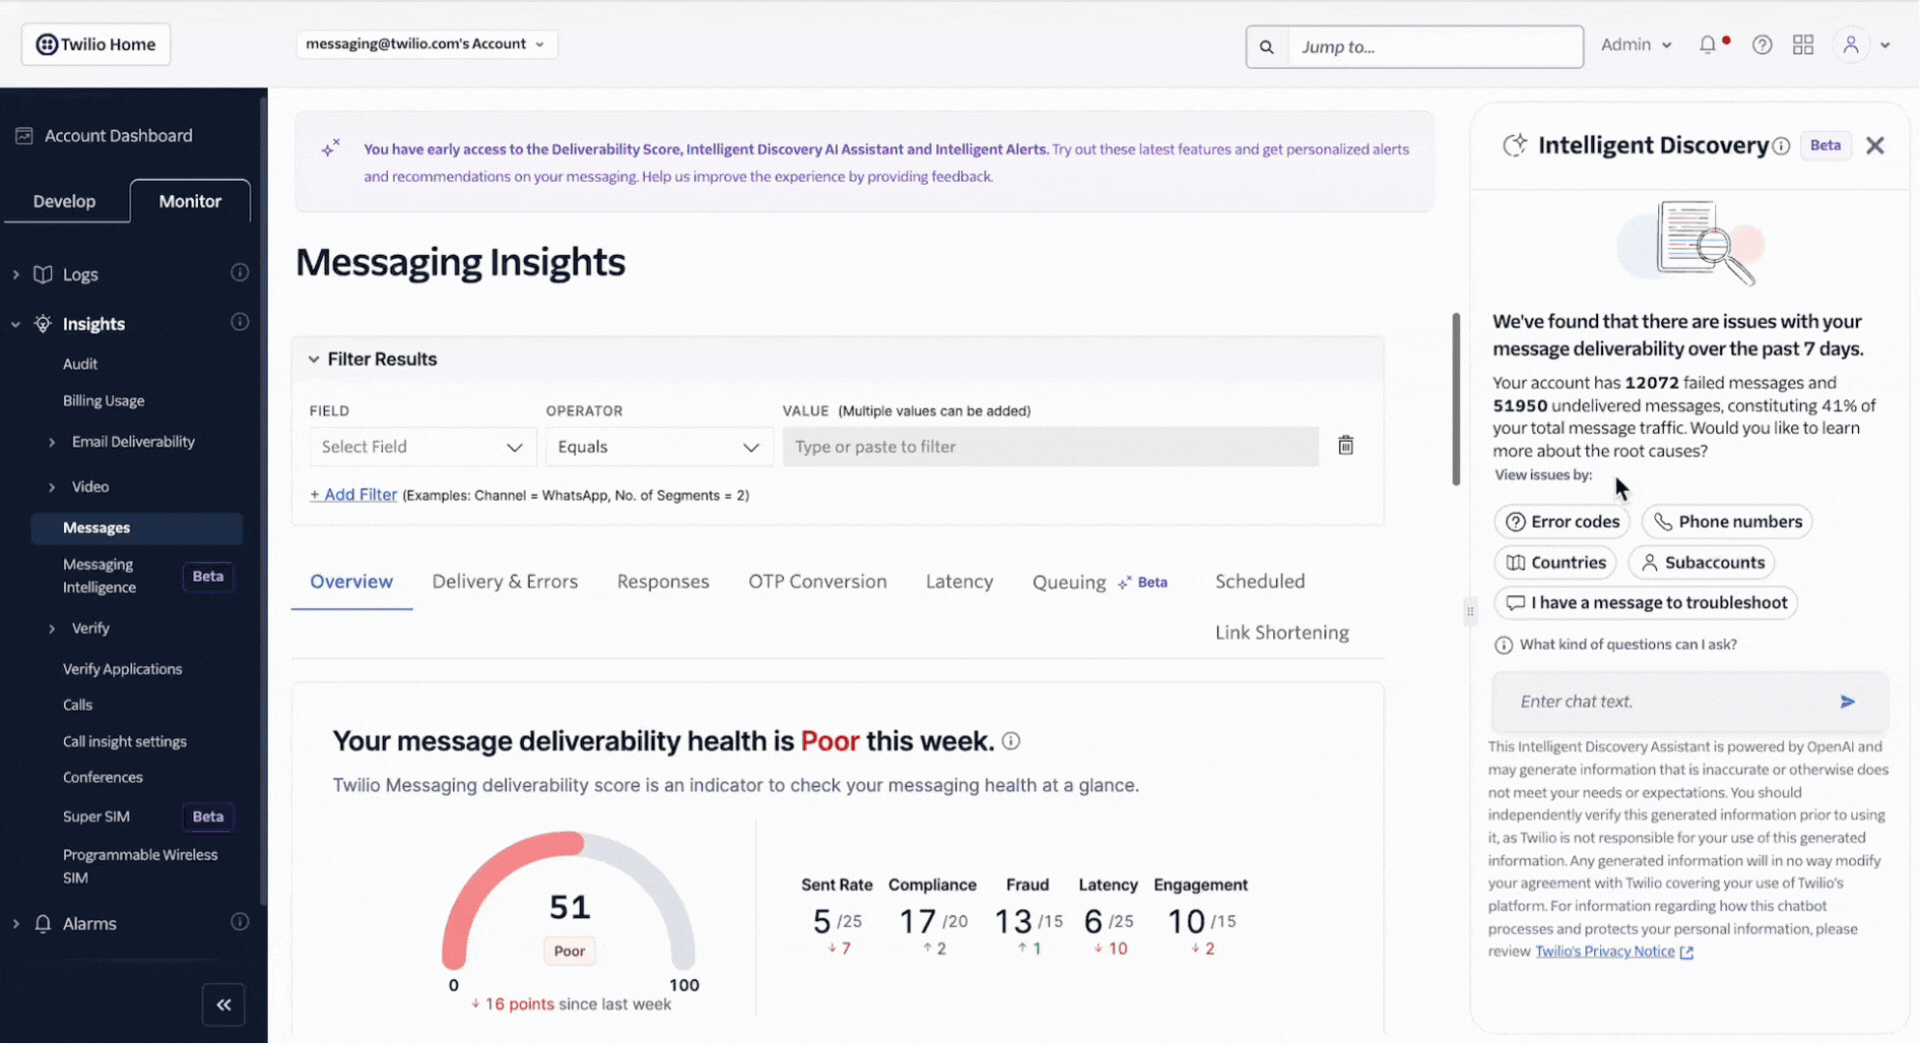Show info for Logs section
This screenshot has height=1045, width=1920.
click(240, 272)
